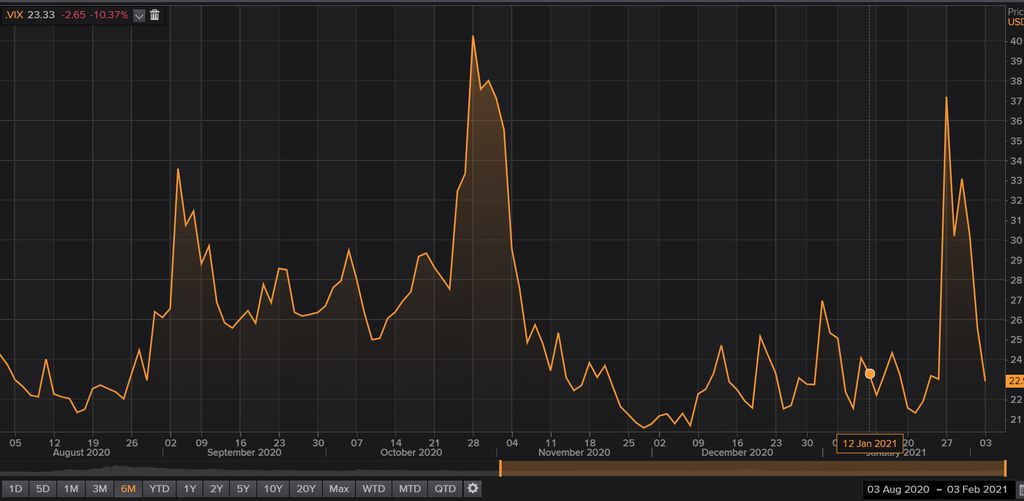Screen dimensions: 1024x501
Task: Open the calendar icon beside the date range
Action: coord(1020,489)
